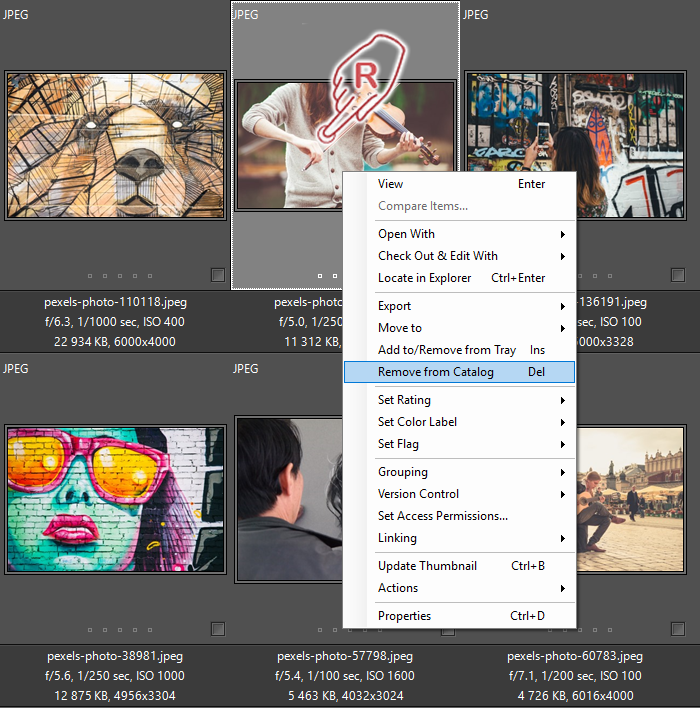700x708 pixels.
Task: Click Locate in Explorer
Action: (459, 278)
